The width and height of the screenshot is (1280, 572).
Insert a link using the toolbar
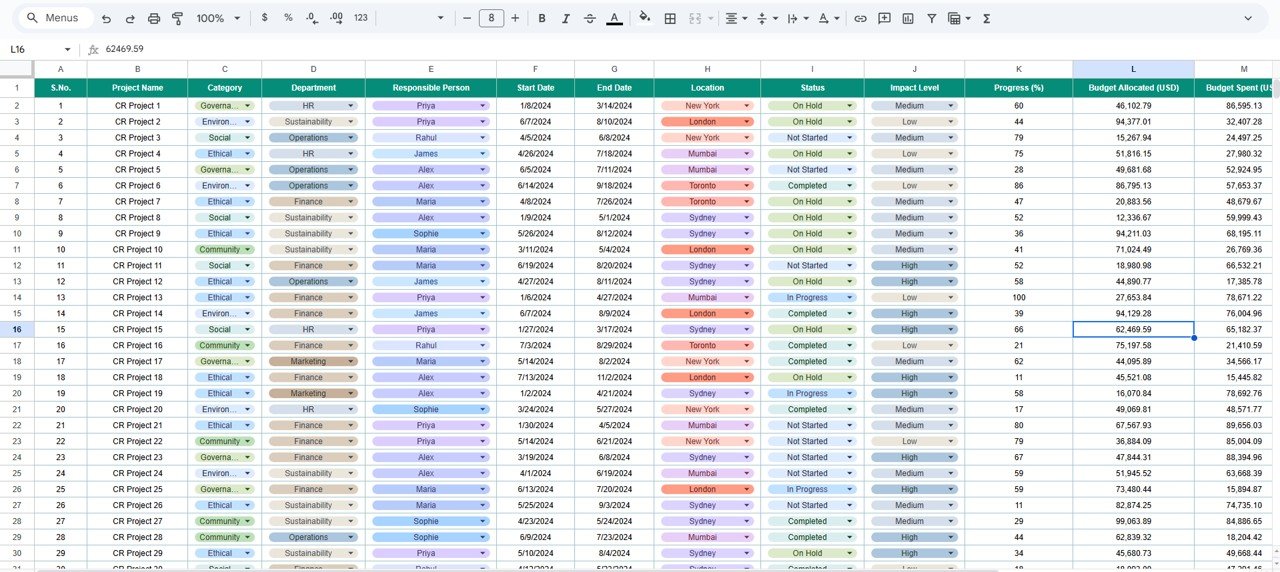coord(860,18)
